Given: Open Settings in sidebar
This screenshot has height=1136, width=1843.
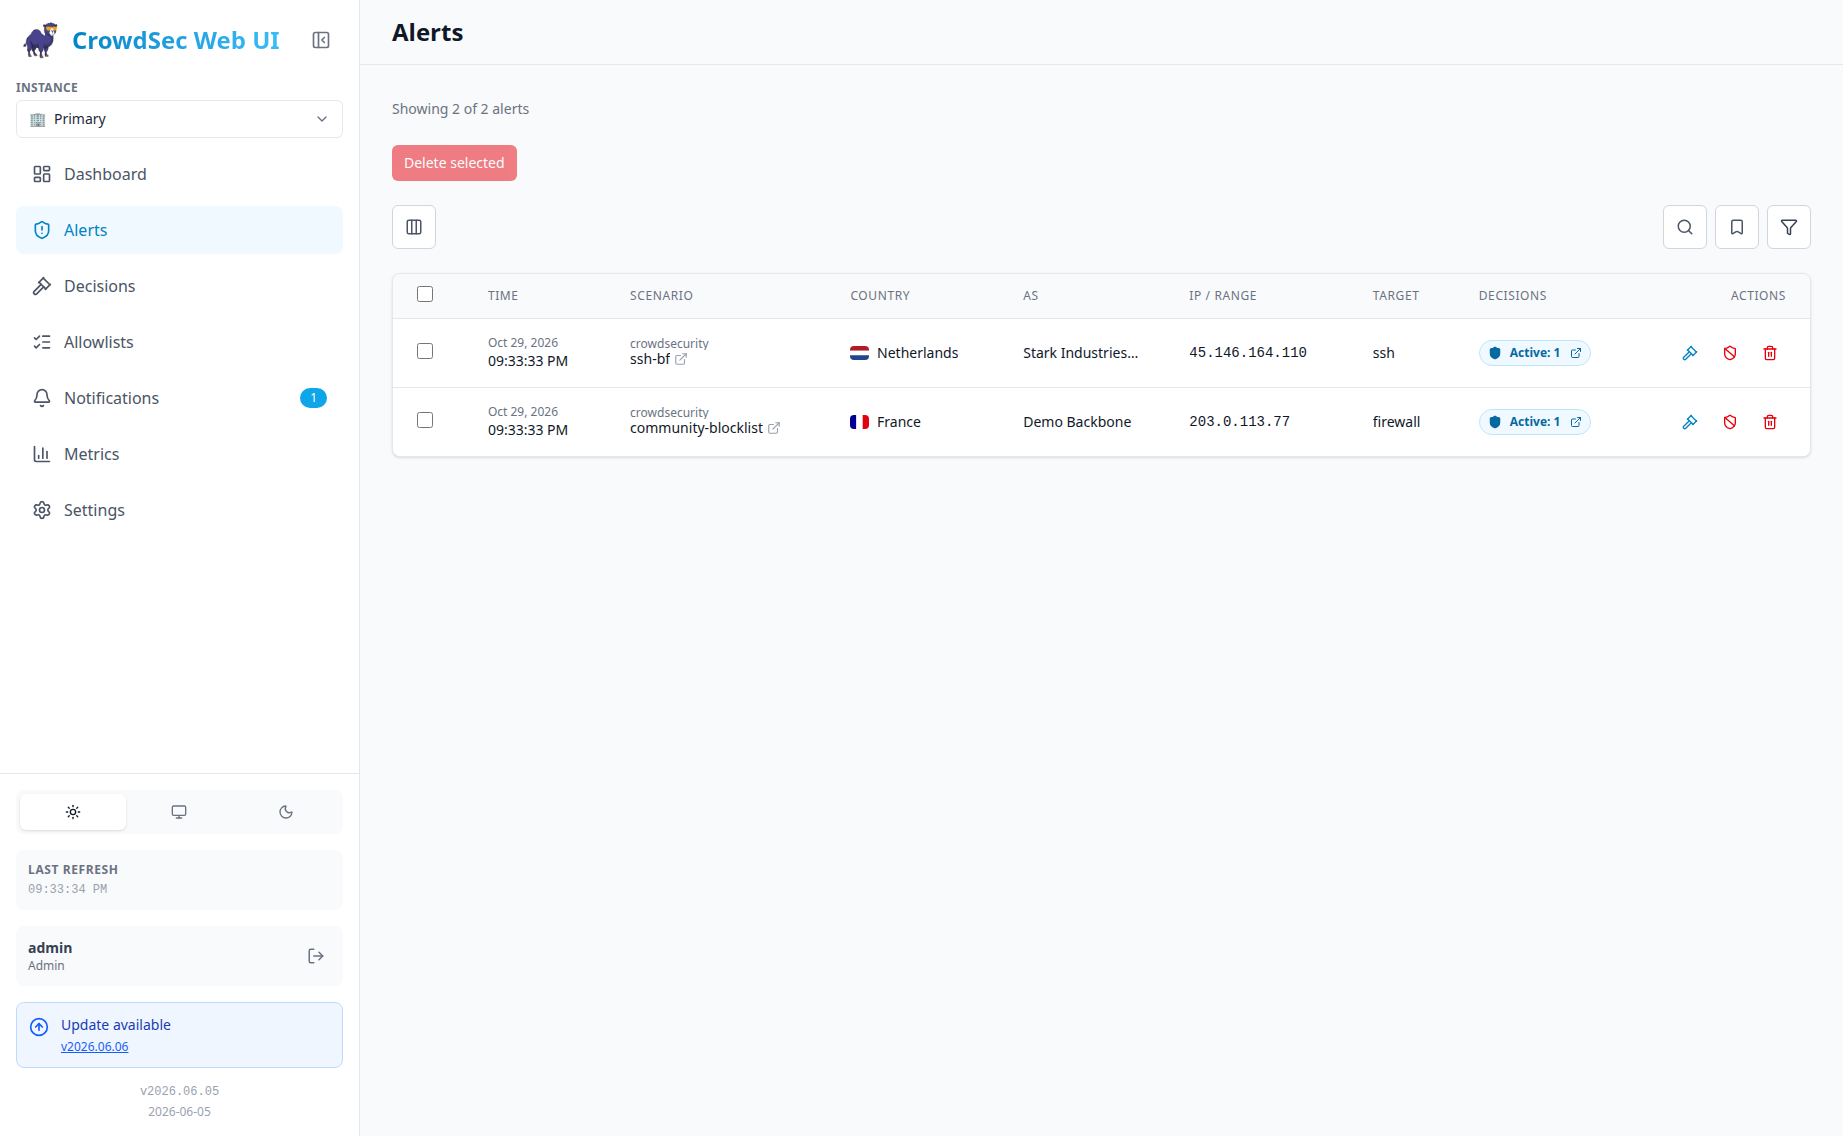Looking at the screenshot, I should coord(179,510).
